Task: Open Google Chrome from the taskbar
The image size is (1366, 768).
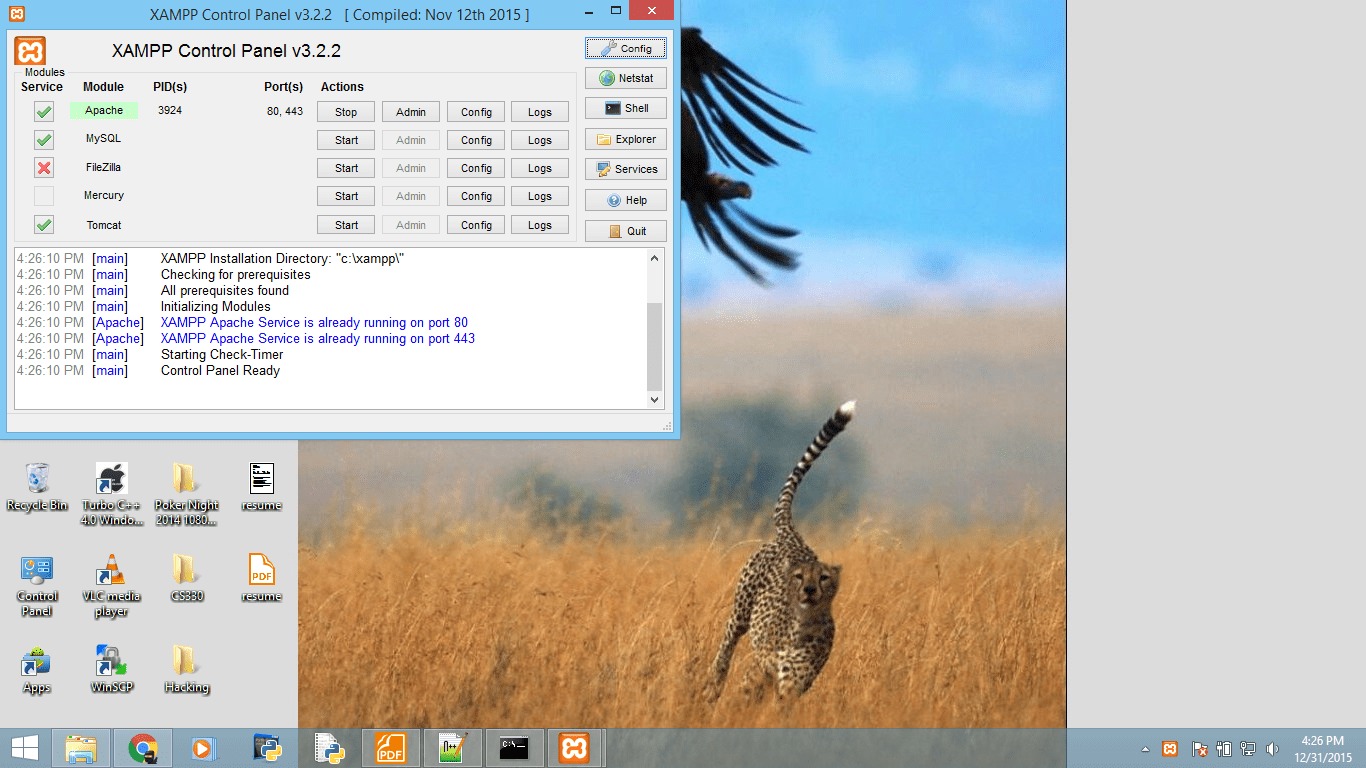Action: (143, 748)
